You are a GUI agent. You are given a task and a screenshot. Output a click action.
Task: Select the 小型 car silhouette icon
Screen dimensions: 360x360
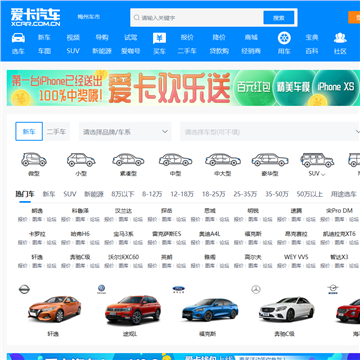point(81,160)
